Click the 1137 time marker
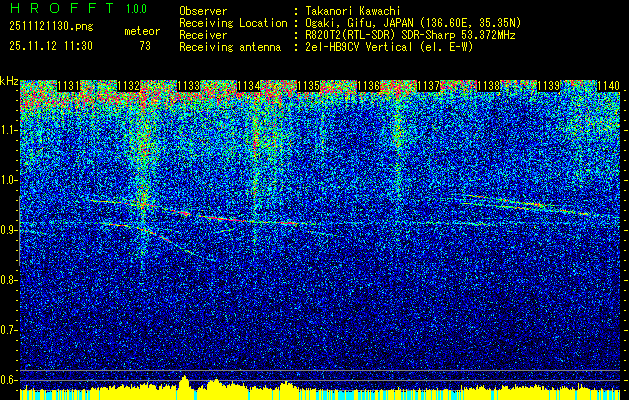The width and height of the screenshot is (629, 400). click(x=428, y=86)
